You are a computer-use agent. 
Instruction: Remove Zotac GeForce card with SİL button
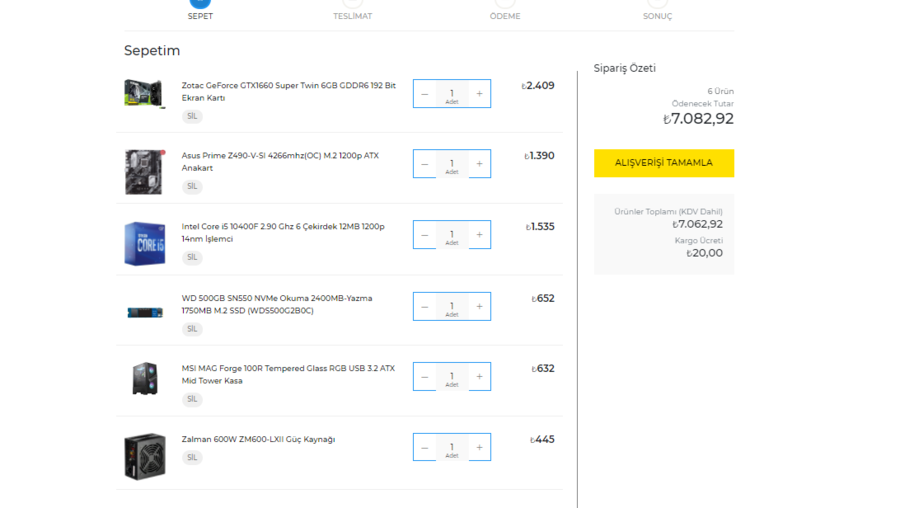(192, 116)
